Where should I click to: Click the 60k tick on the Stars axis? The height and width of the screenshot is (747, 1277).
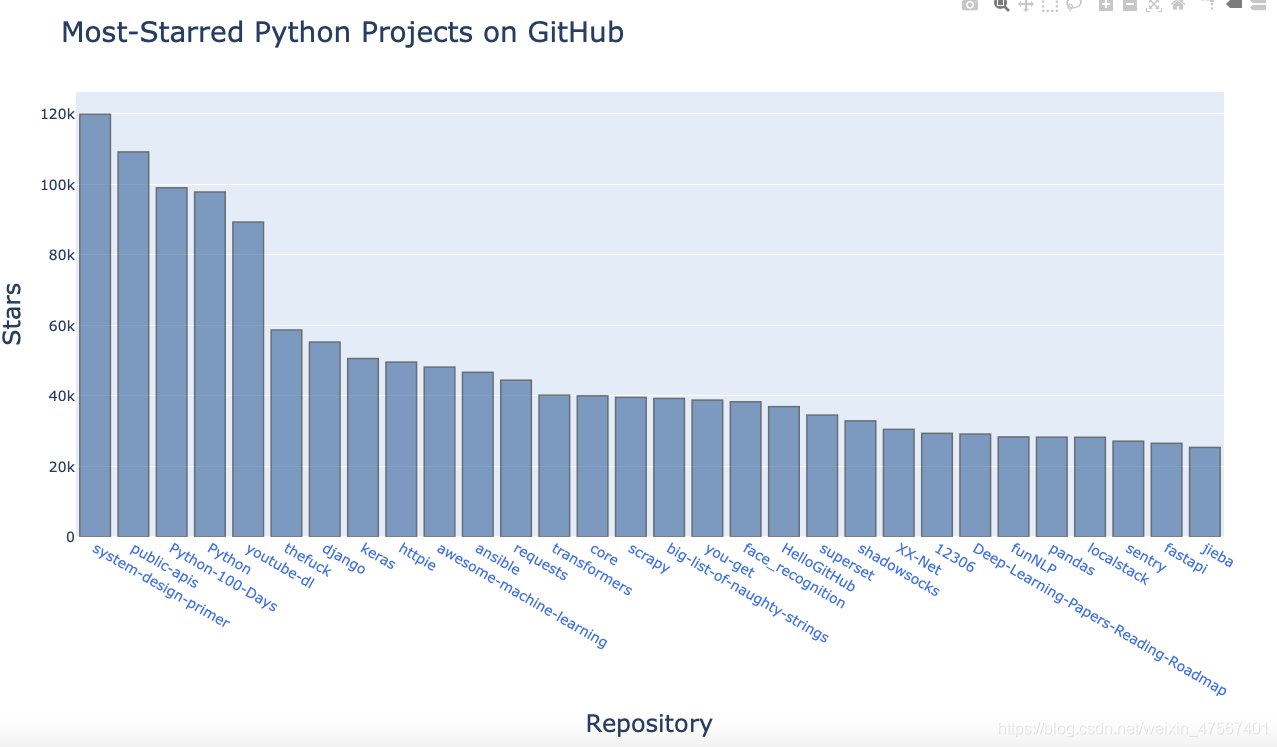[60, 326]
